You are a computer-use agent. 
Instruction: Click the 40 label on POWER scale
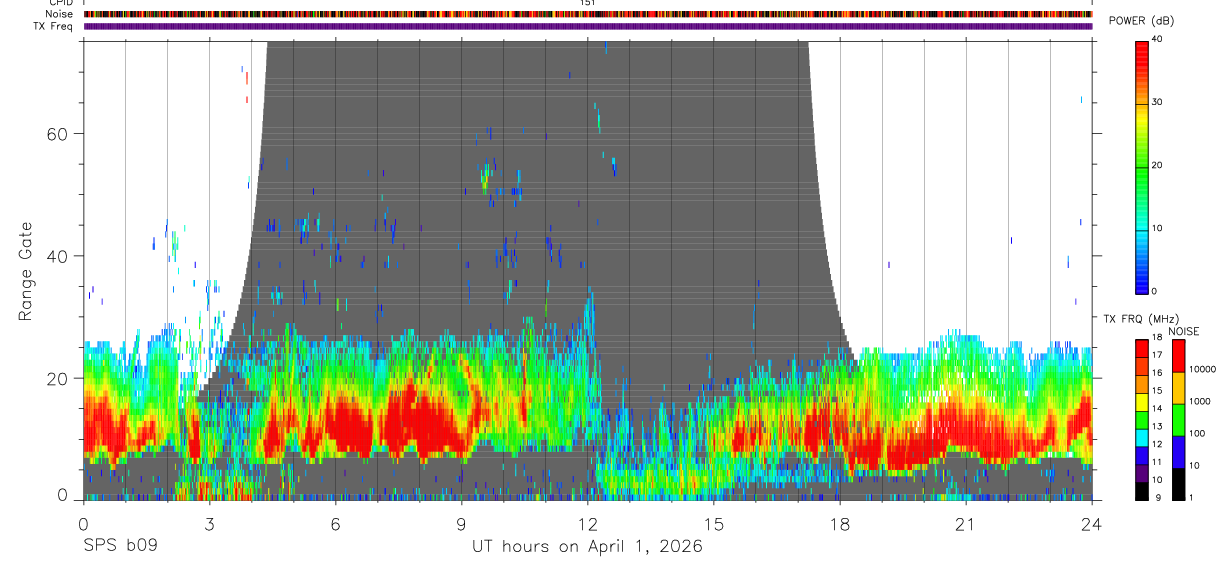click(1158, 39)
